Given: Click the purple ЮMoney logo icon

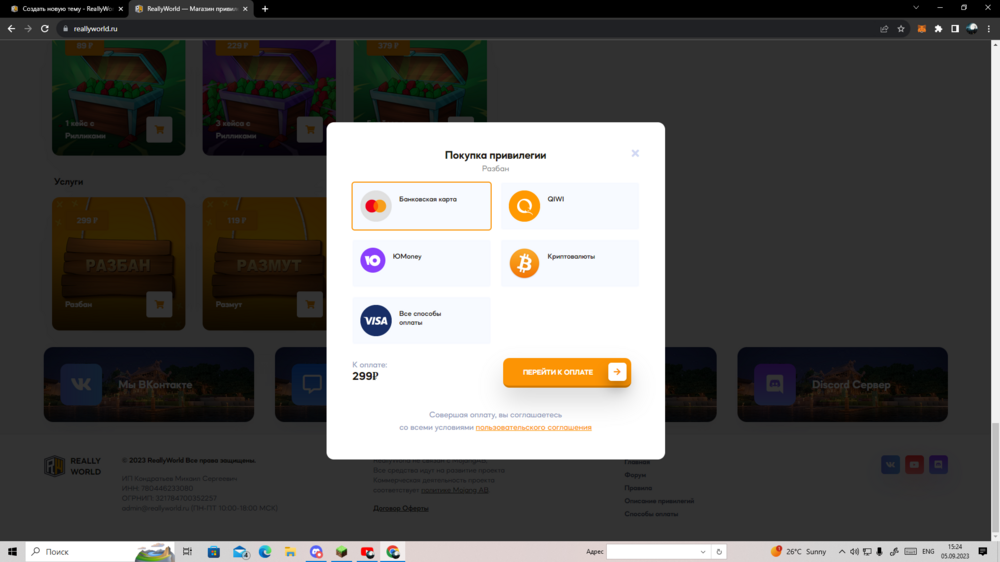Looking at the screenshot, I should pos(372,260).
